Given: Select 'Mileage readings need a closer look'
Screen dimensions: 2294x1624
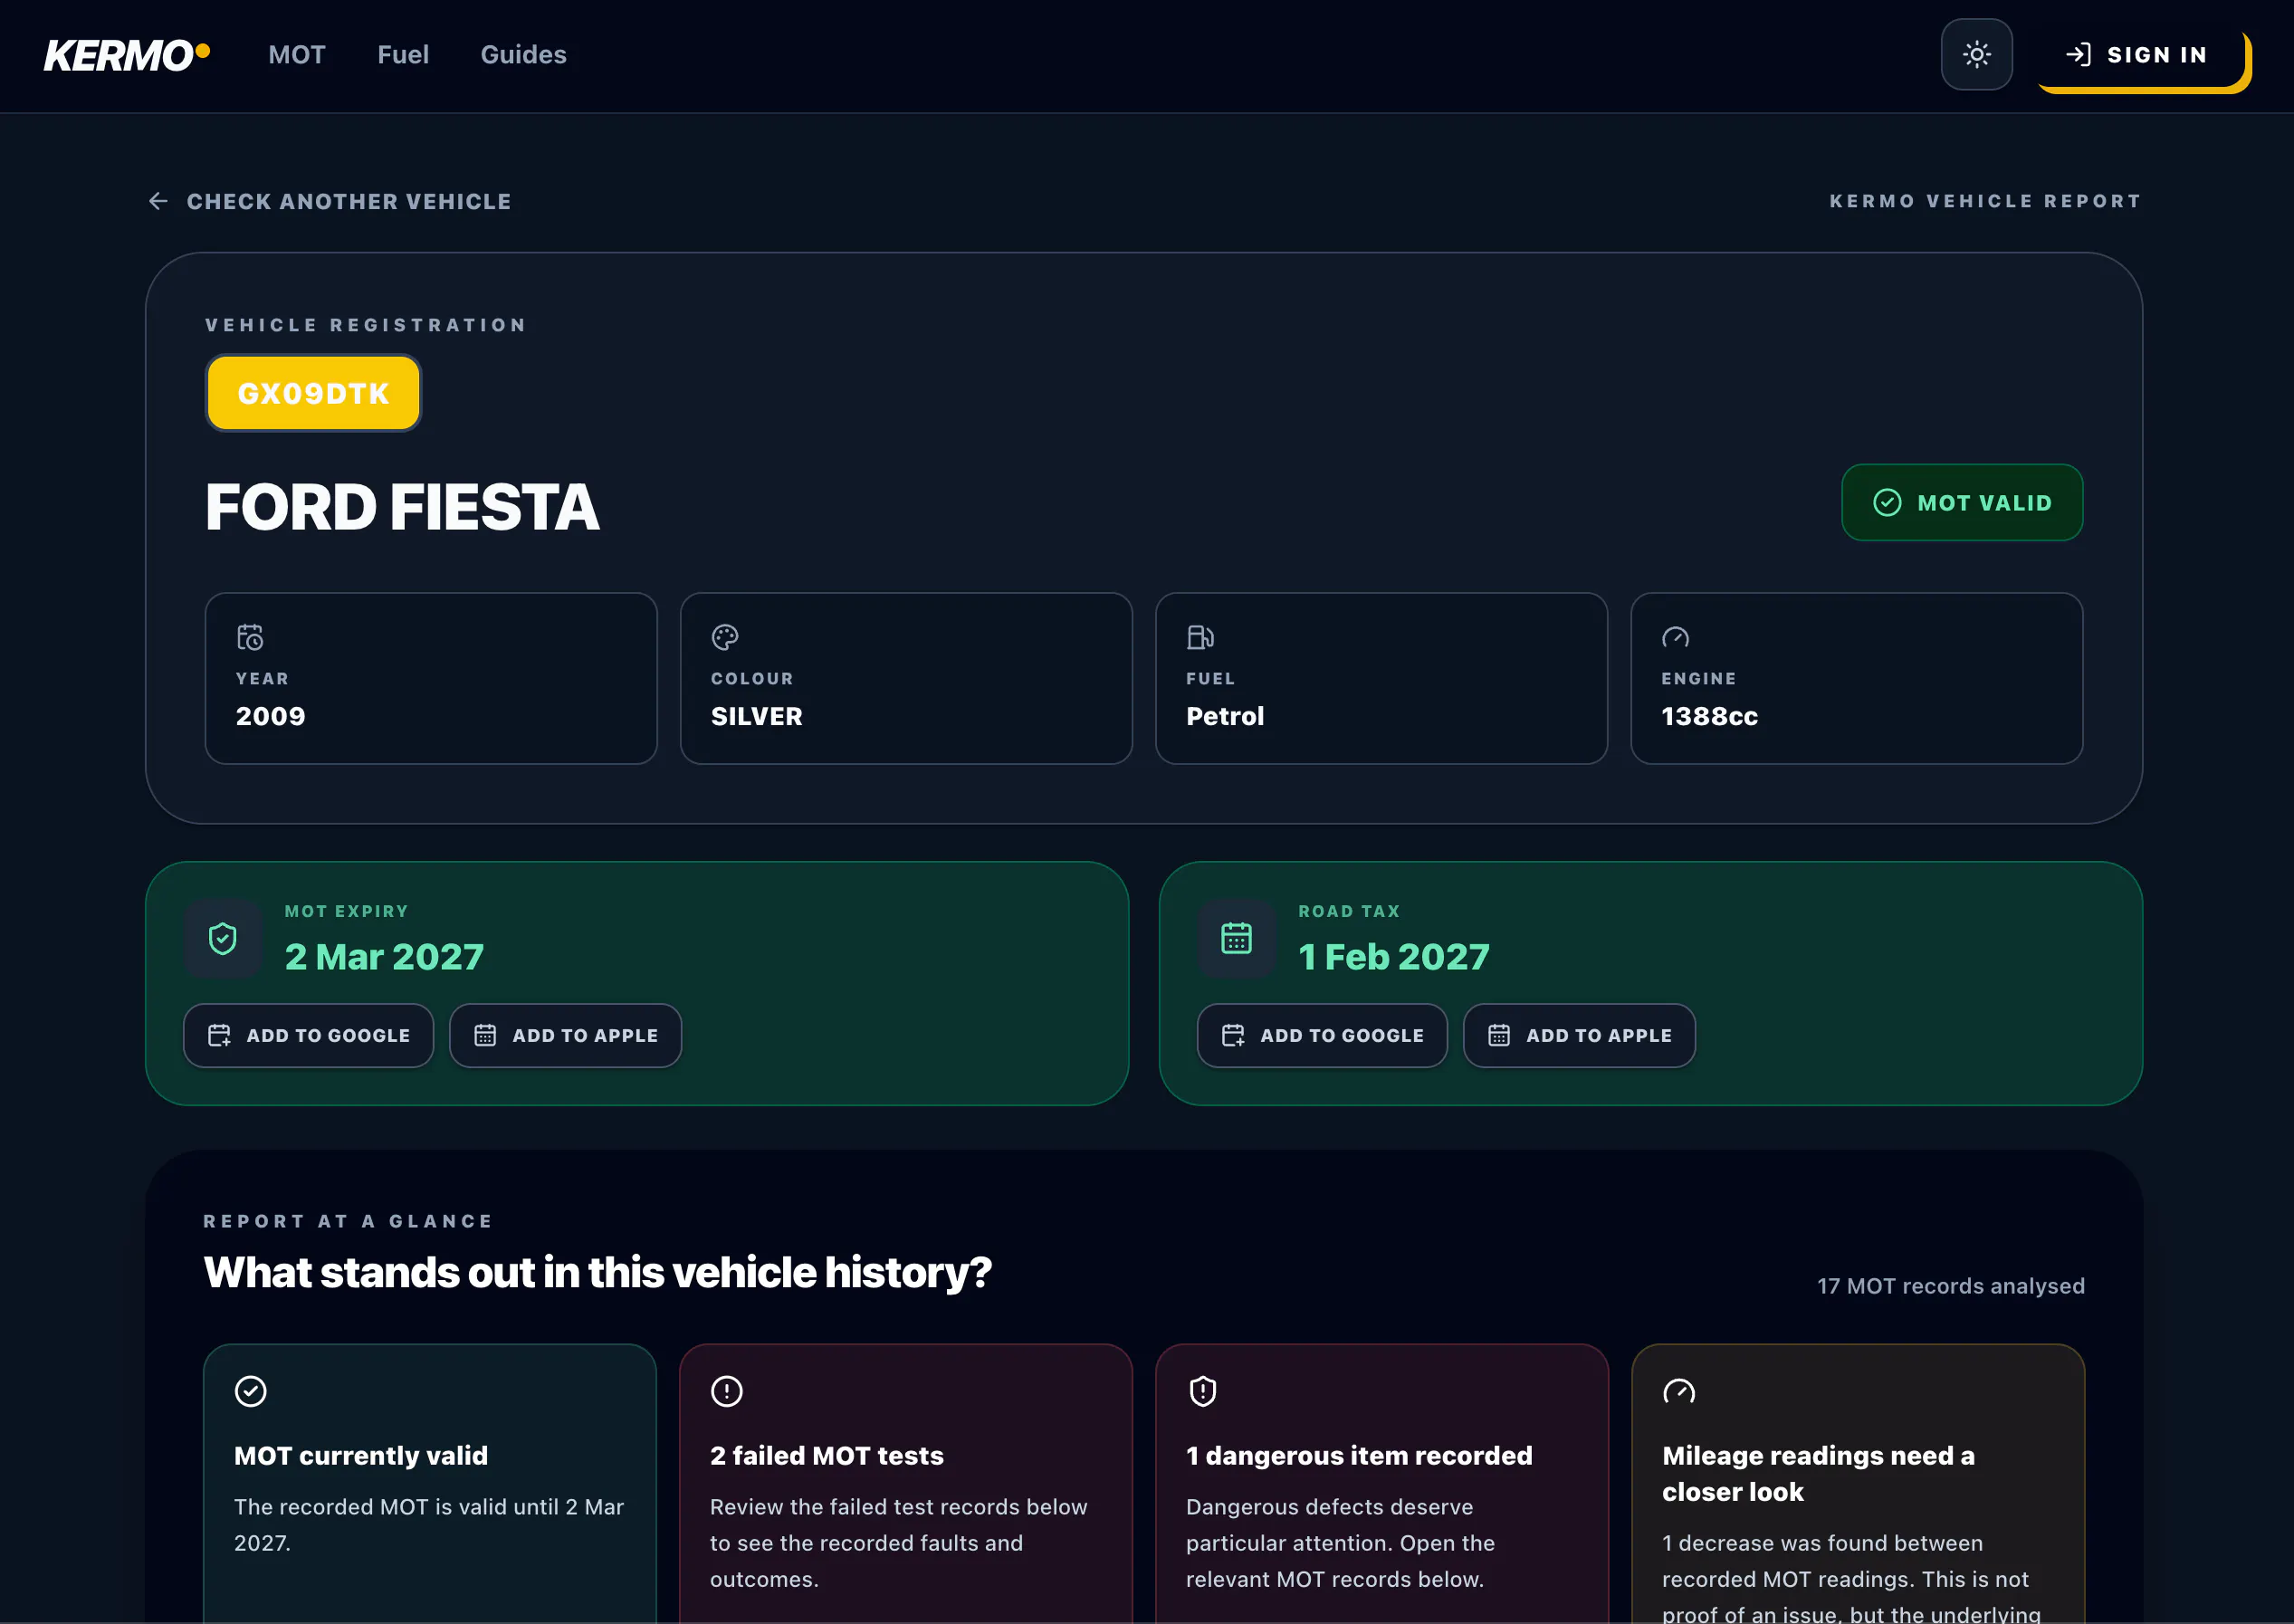Looking at the screenshot, I should coord(1818,1473).
